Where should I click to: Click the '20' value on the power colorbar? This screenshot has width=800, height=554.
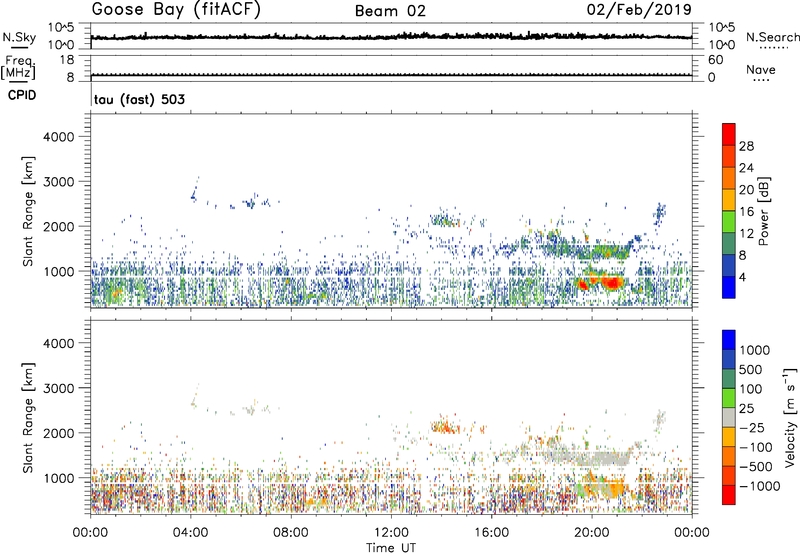point(746,190)
